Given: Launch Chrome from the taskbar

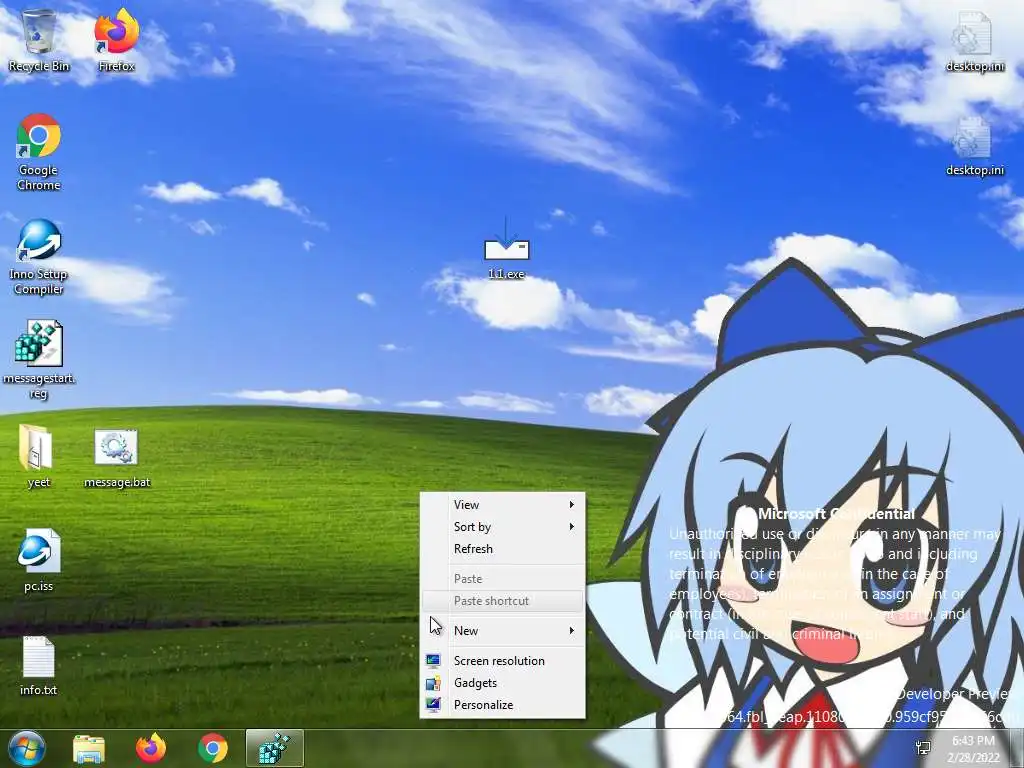Looking at the screenshot, I should pyautogui.click(x=213, y=748).
